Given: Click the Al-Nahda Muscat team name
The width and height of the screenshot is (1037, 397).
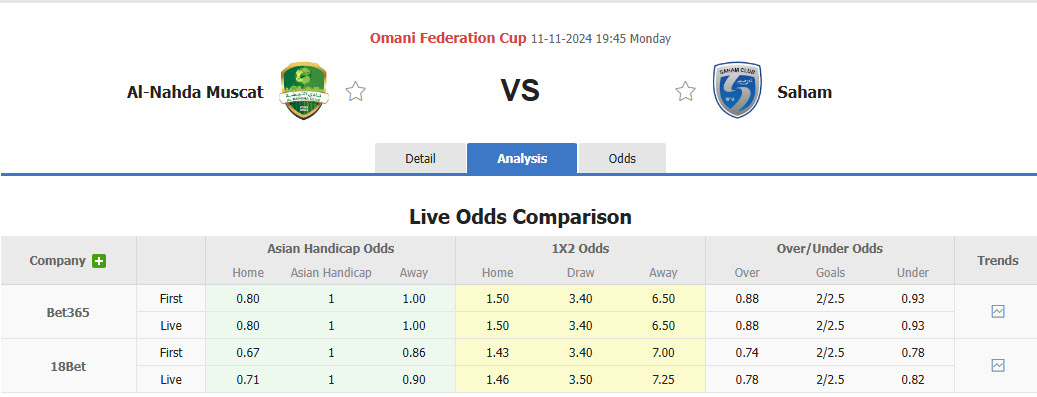Looking at the screenshot, I should point(195,92).
